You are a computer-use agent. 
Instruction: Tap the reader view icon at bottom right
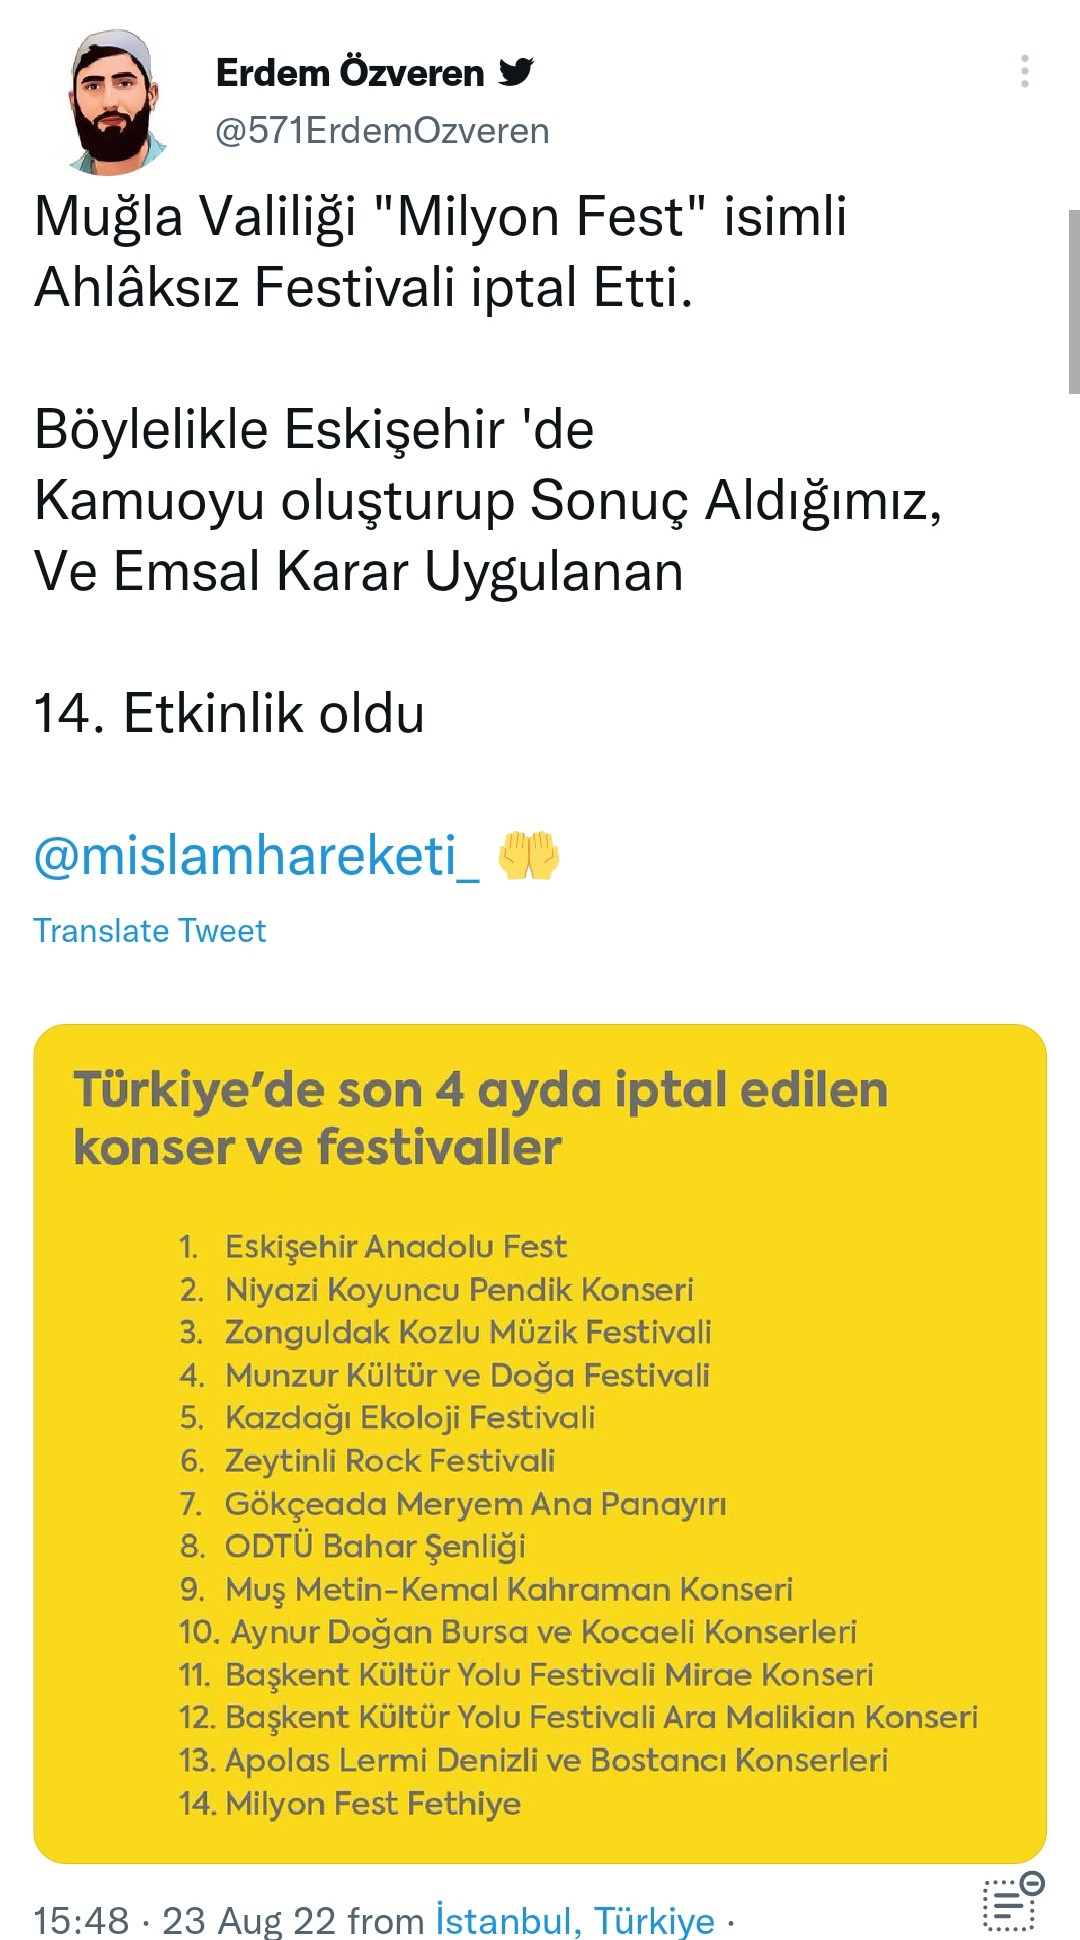click(x=1012, y=1903)
